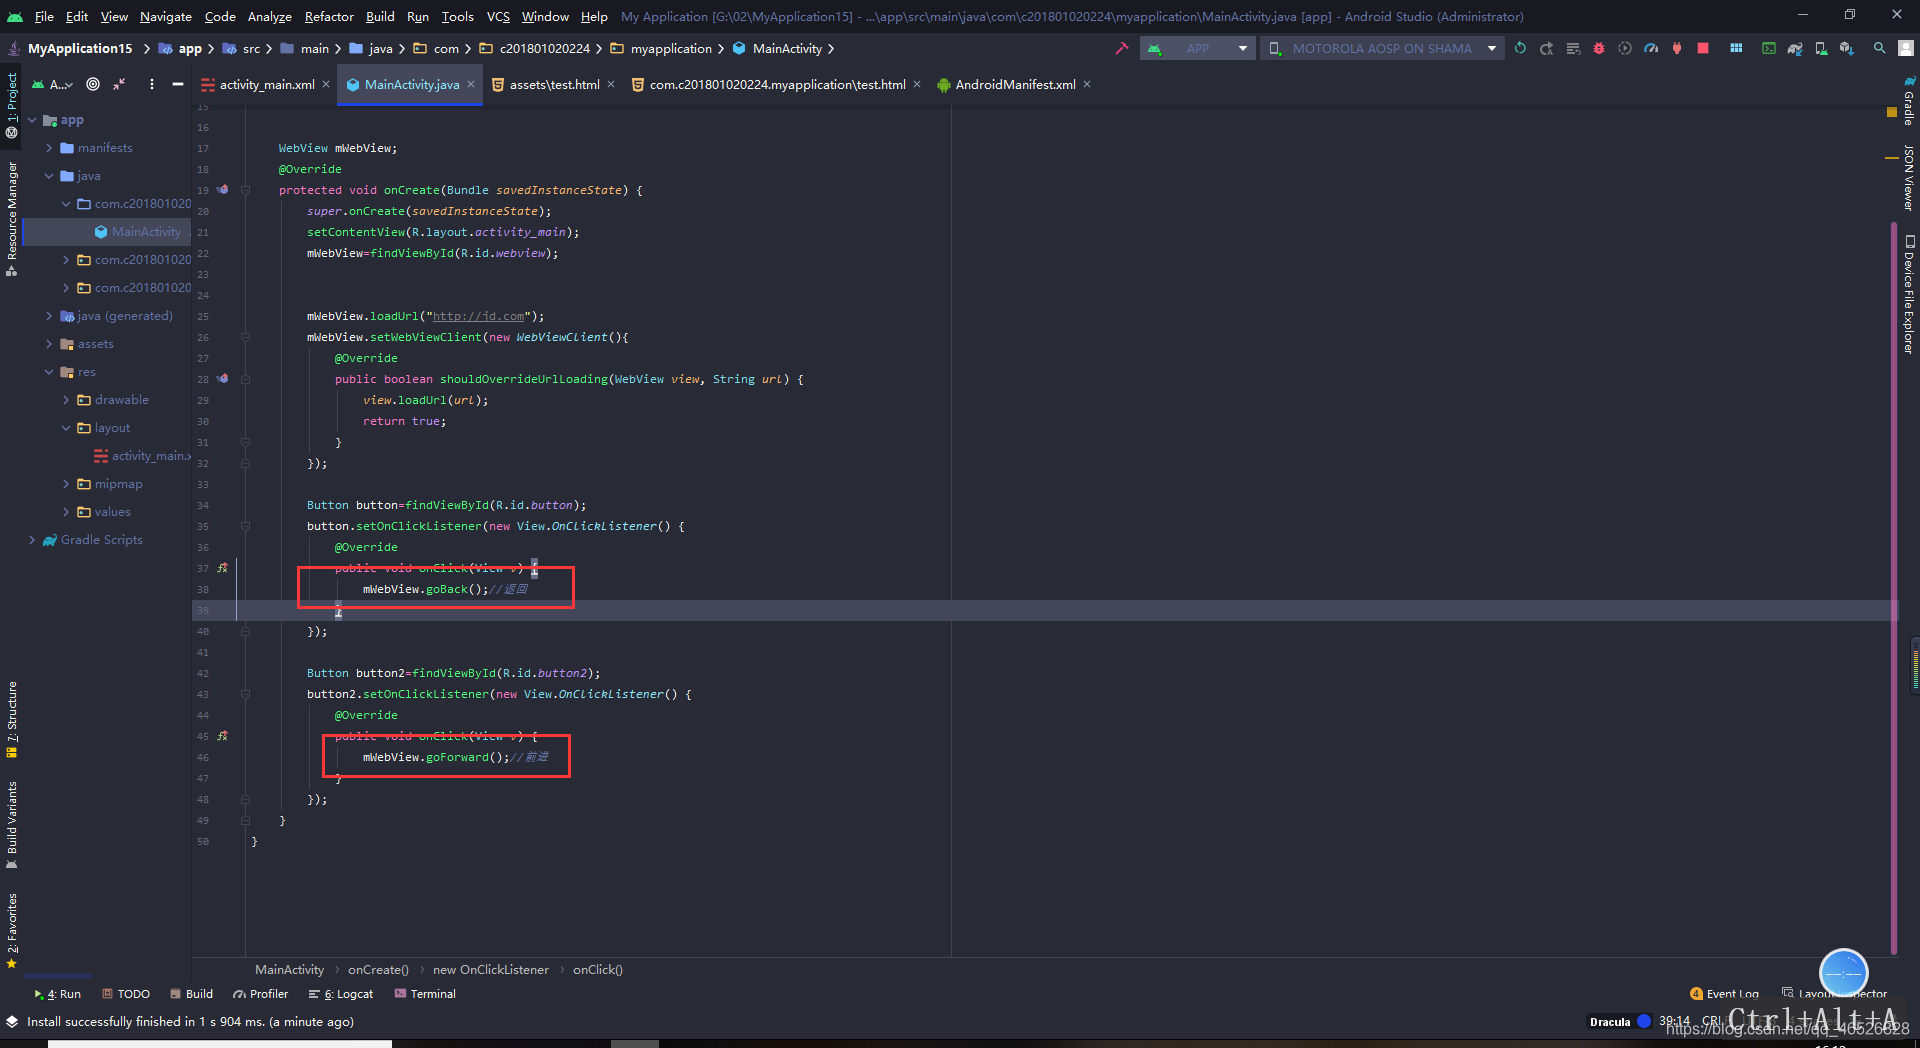Screen dimensions: 1920x1048
Task: Stop the running app with the red square
Action: coord(1703,48)
